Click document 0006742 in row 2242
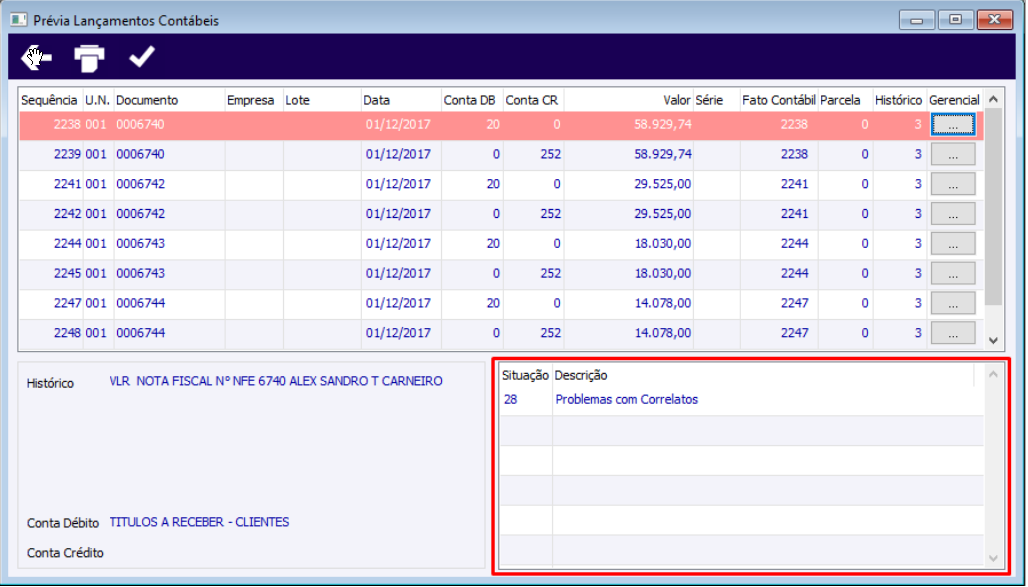 coord(140,214)
